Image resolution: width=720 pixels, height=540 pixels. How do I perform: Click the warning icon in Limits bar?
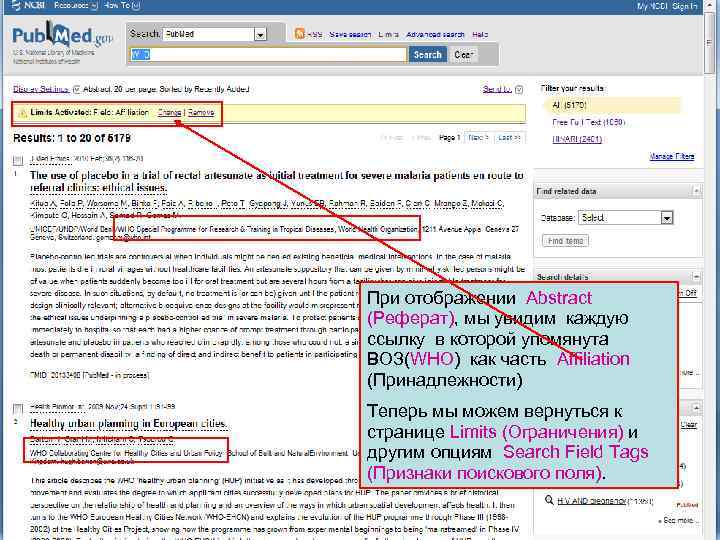22,113
